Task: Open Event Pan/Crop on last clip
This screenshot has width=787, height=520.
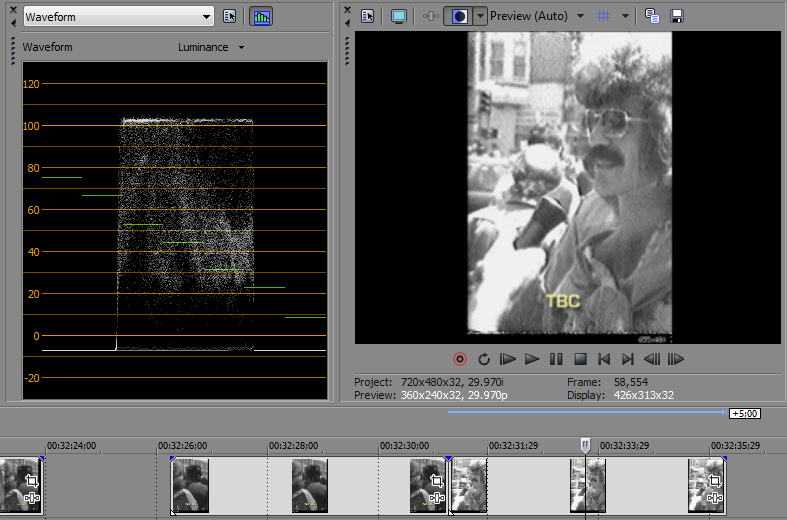Action: pyautogui.click(x=714, y=480)
